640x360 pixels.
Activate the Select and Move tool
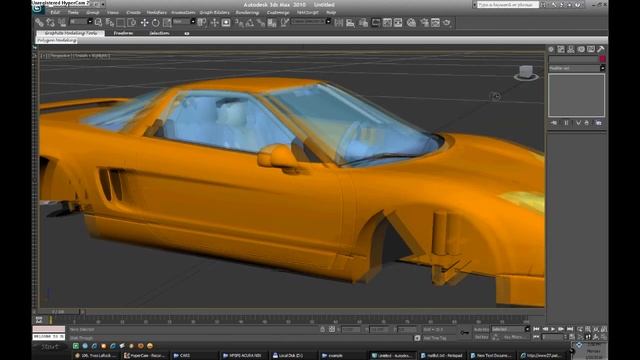coord(144,22)
